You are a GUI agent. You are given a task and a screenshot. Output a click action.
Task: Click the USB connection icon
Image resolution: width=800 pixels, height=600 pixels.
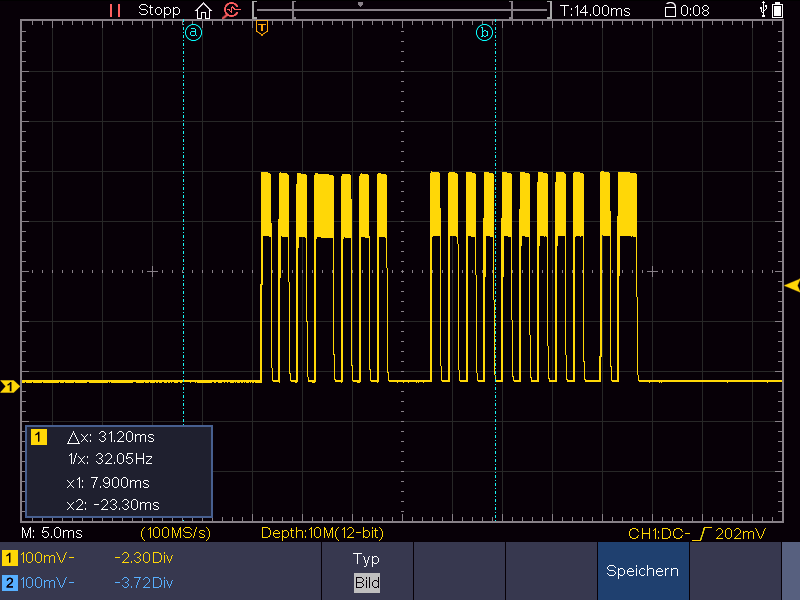[x=763, y=10]
